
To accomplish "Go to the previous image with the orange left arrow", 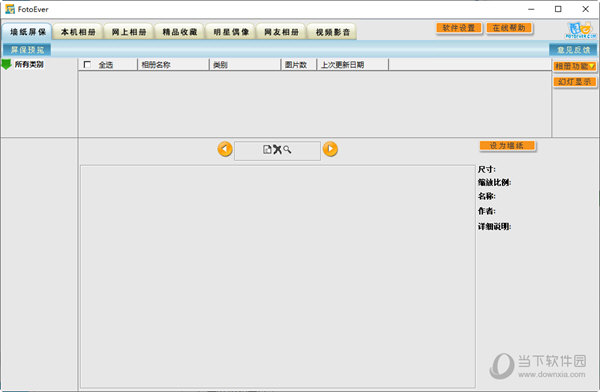I will [225, 149].
